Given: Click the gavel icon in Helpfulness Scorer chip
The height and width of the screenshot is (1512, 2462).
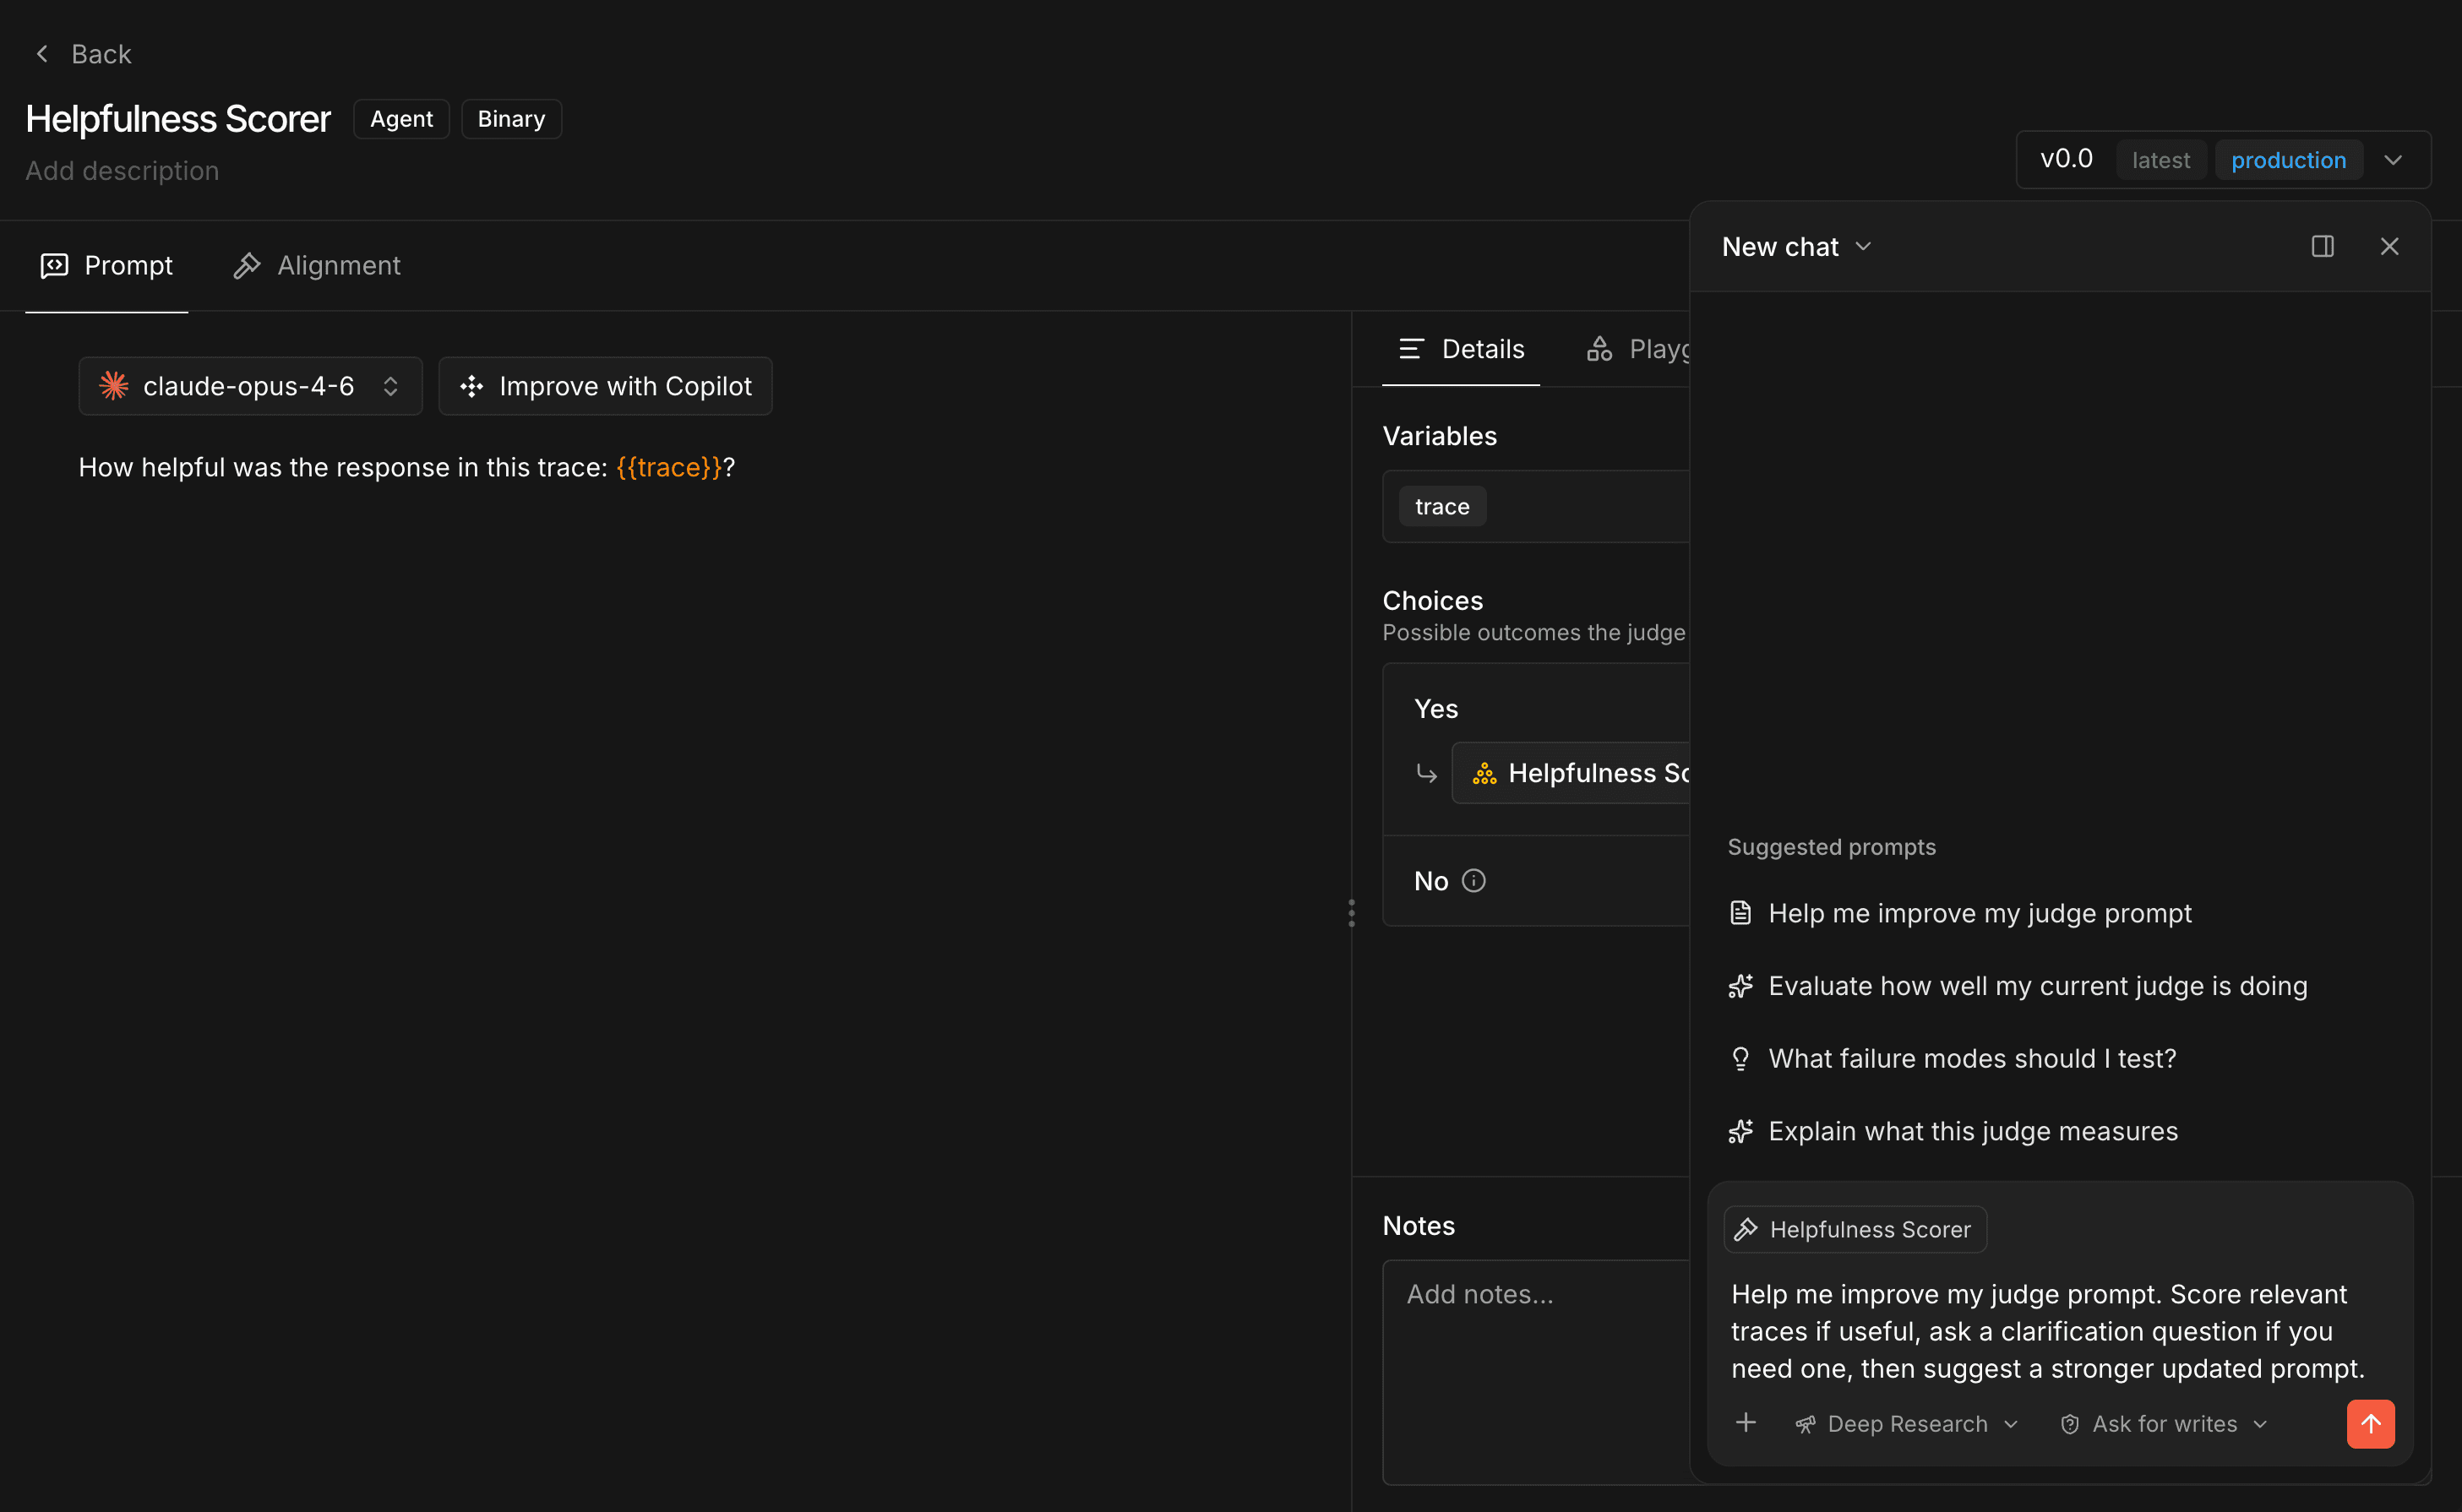Looking at the screenshot, I should tap(1746, 1229).
